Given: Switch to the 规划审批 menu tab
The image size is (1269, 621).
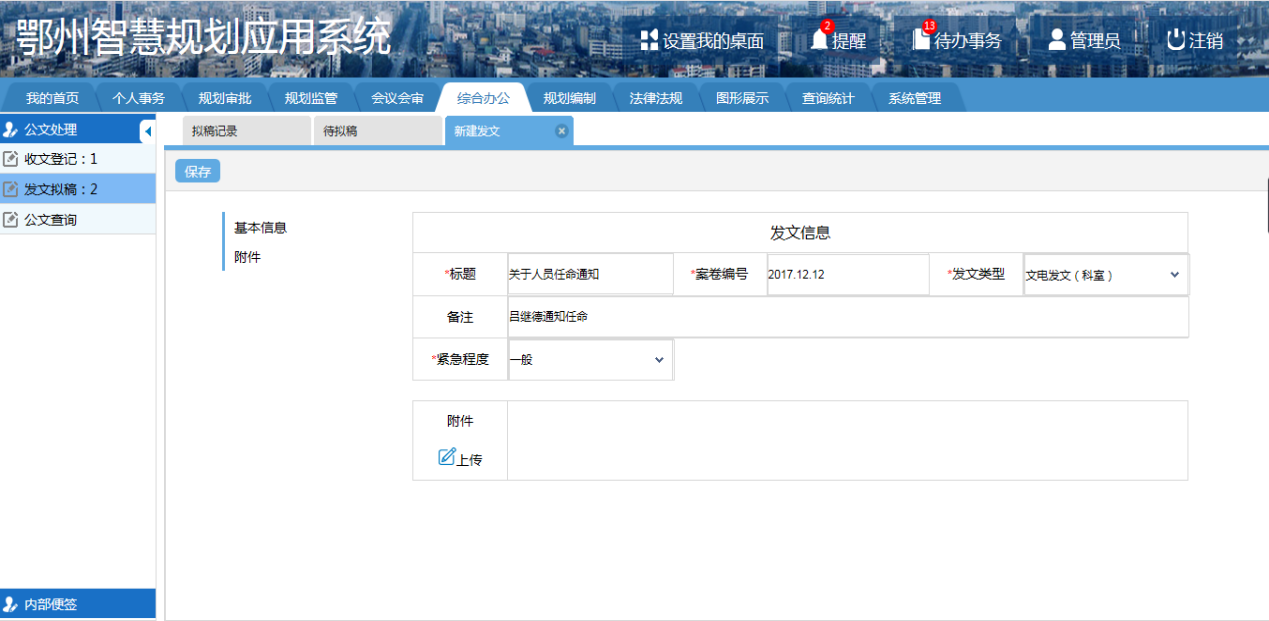Looking at the screenshot, I should [224, 98].
